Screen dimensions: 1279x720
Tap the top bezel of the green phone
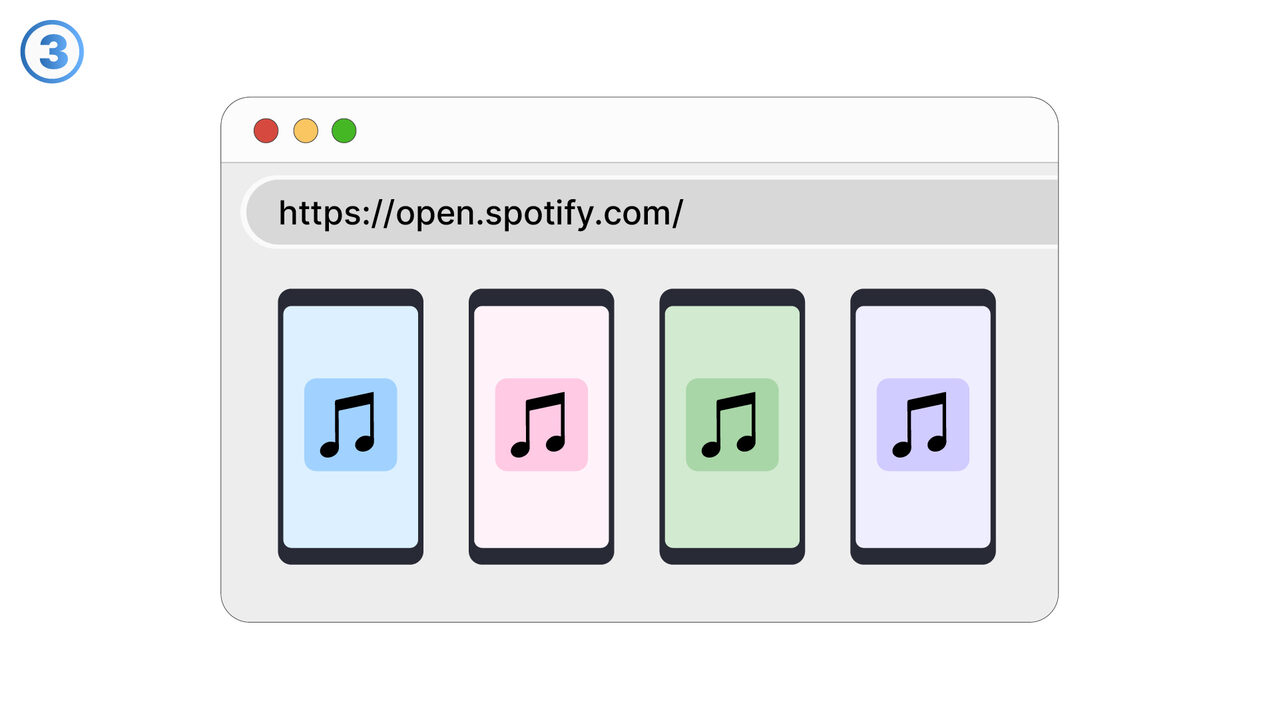[732, 297]
